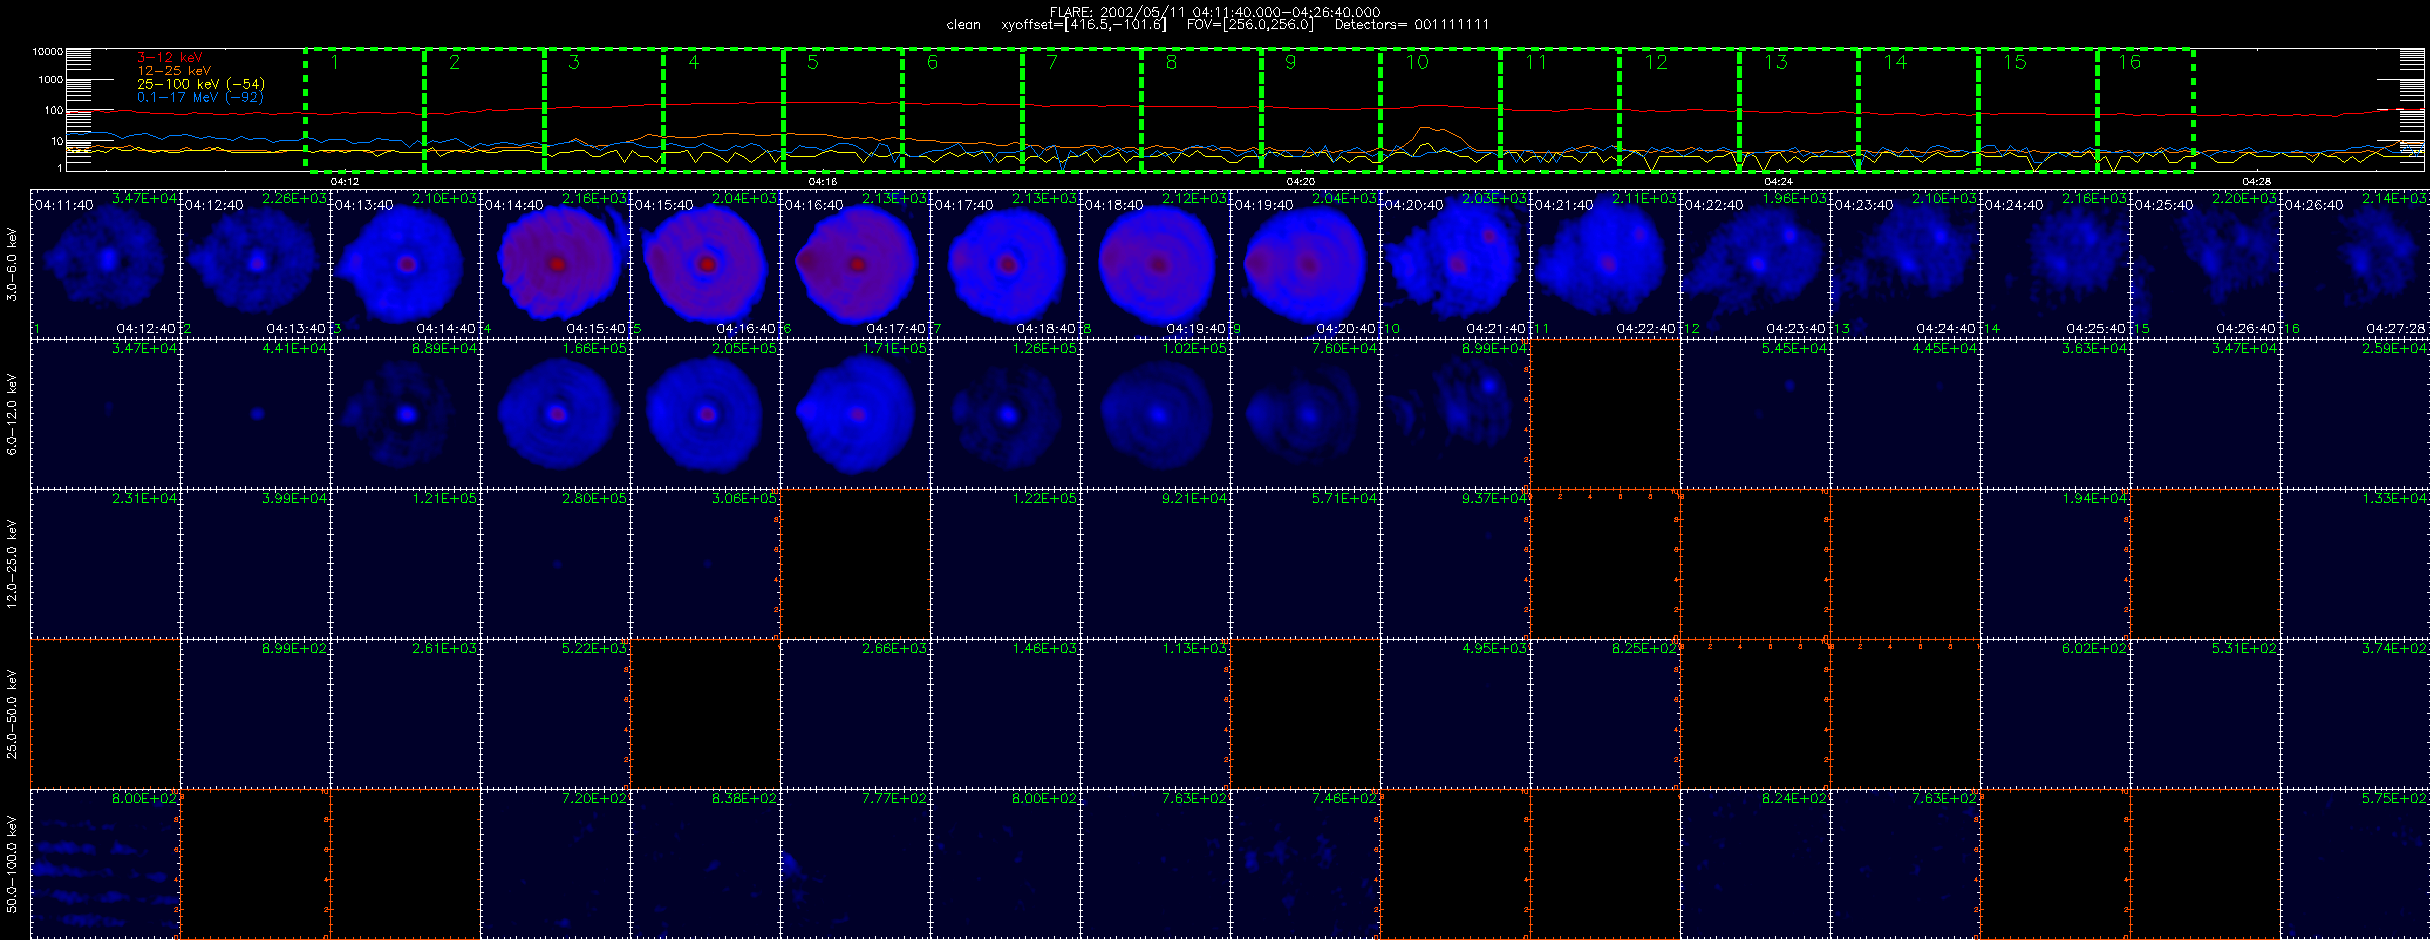Open the 3.0-6.0 keV image starting 04:11:40

click(x=106, y=264)
